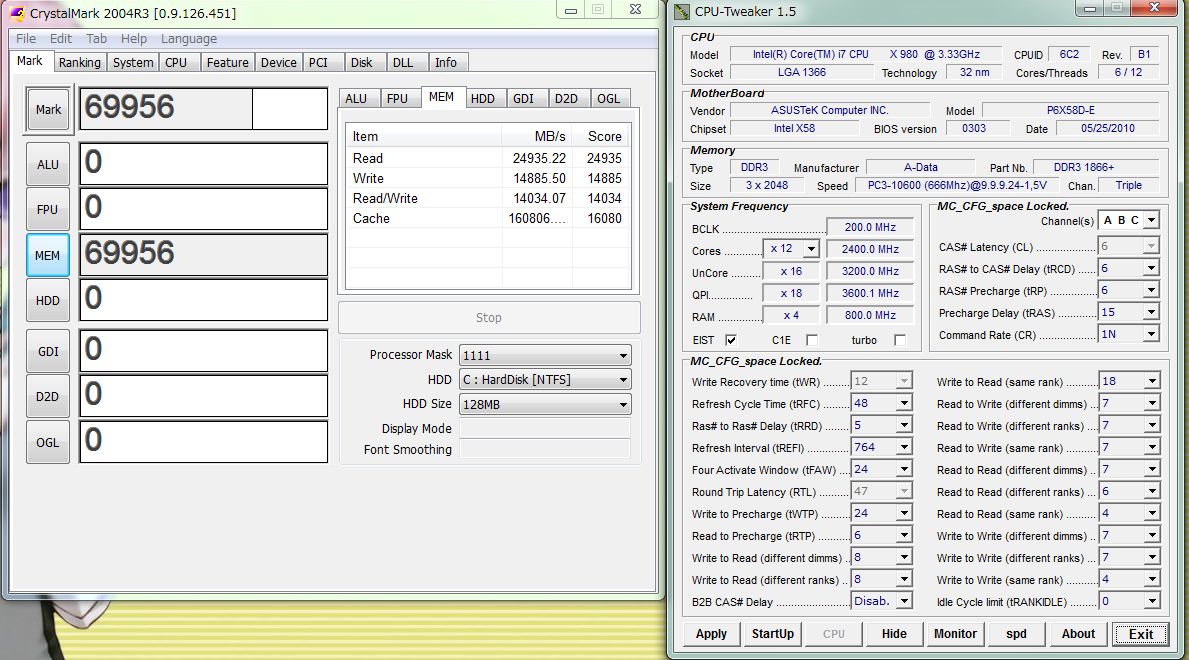Image resolution: width=1189 pixels, height=660 pixels.
Task: Enable the turbo checkbox
Action: (899, 340)
